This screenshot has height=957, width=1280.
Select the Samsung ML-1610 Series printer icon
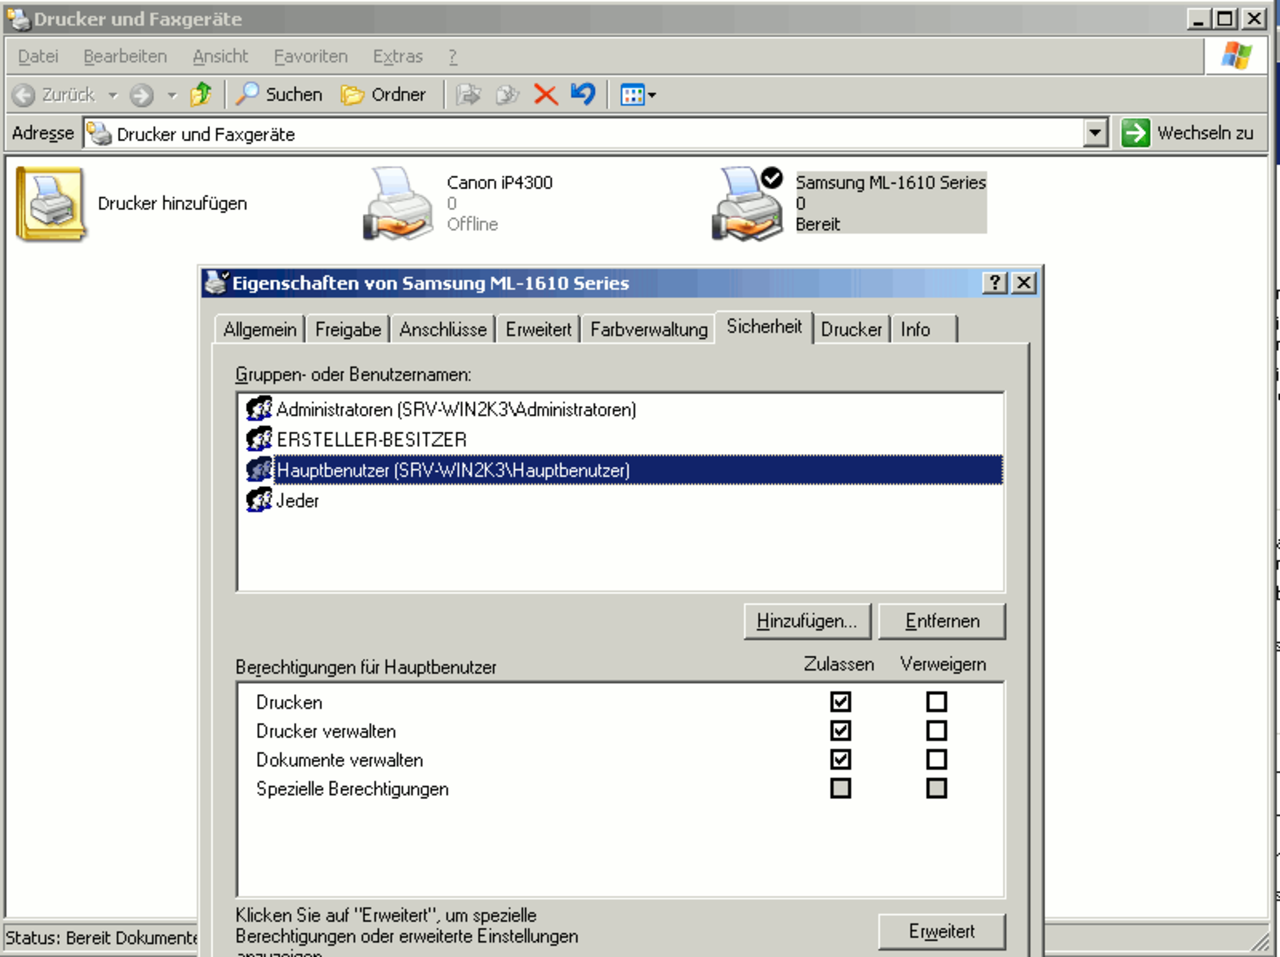click(747, 204)
